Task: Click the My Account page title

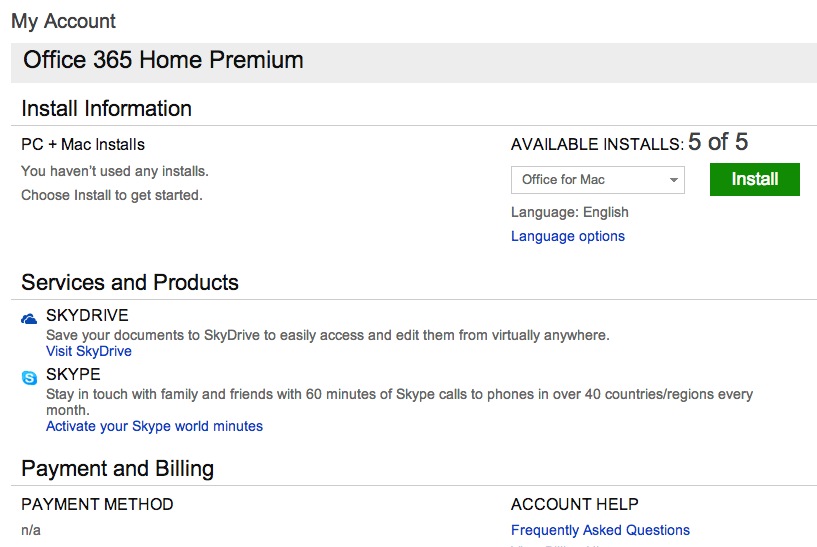Action: (x=63, y=21)
